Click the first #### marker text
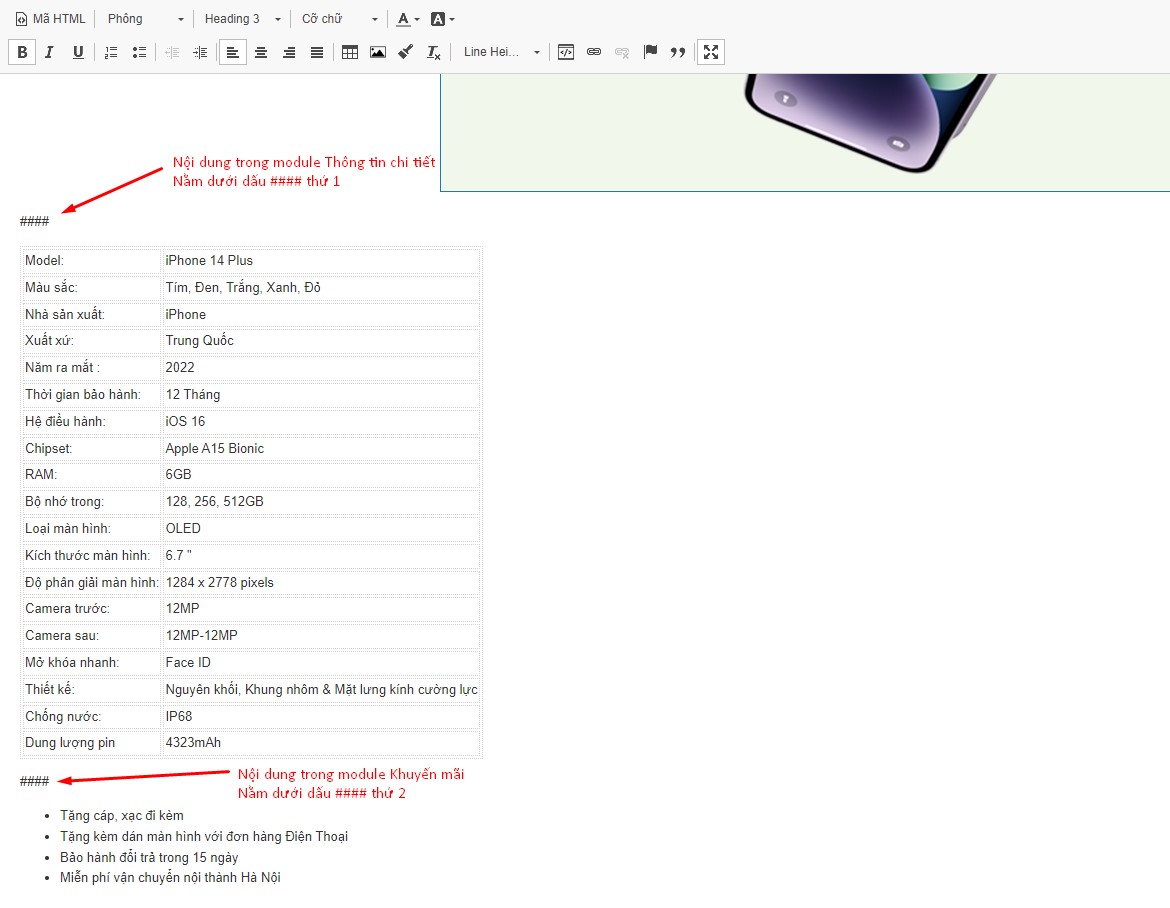This screenshot has height=908, width=1170. [34, 221]
